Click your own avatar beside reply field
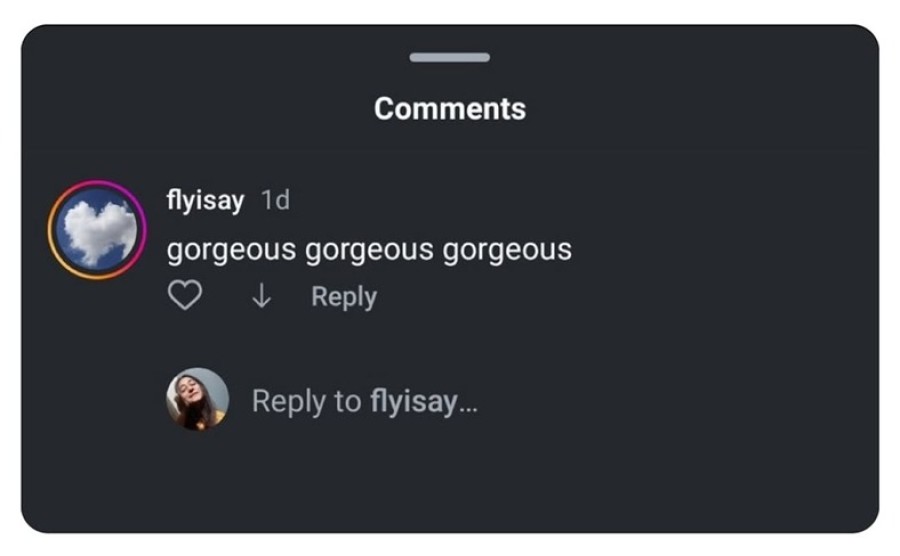The height and width of the screenshot is (556, 900). coord(197,399)
